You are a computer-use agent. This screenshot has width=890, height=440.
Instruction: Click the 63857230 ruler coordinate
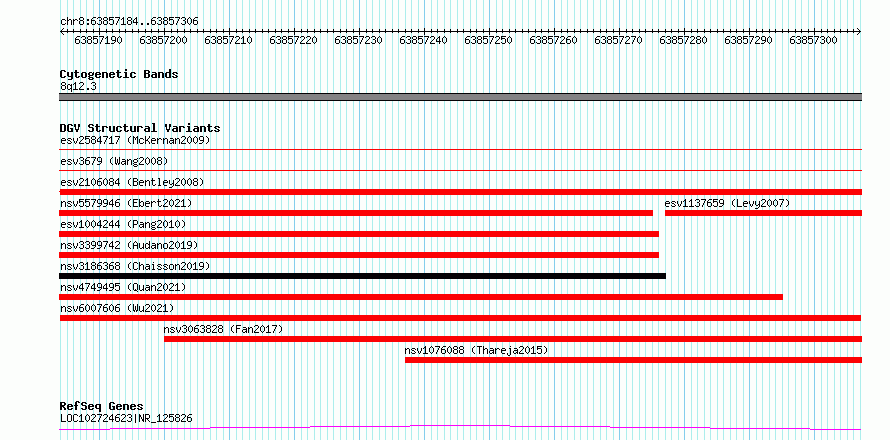(358, 40)
